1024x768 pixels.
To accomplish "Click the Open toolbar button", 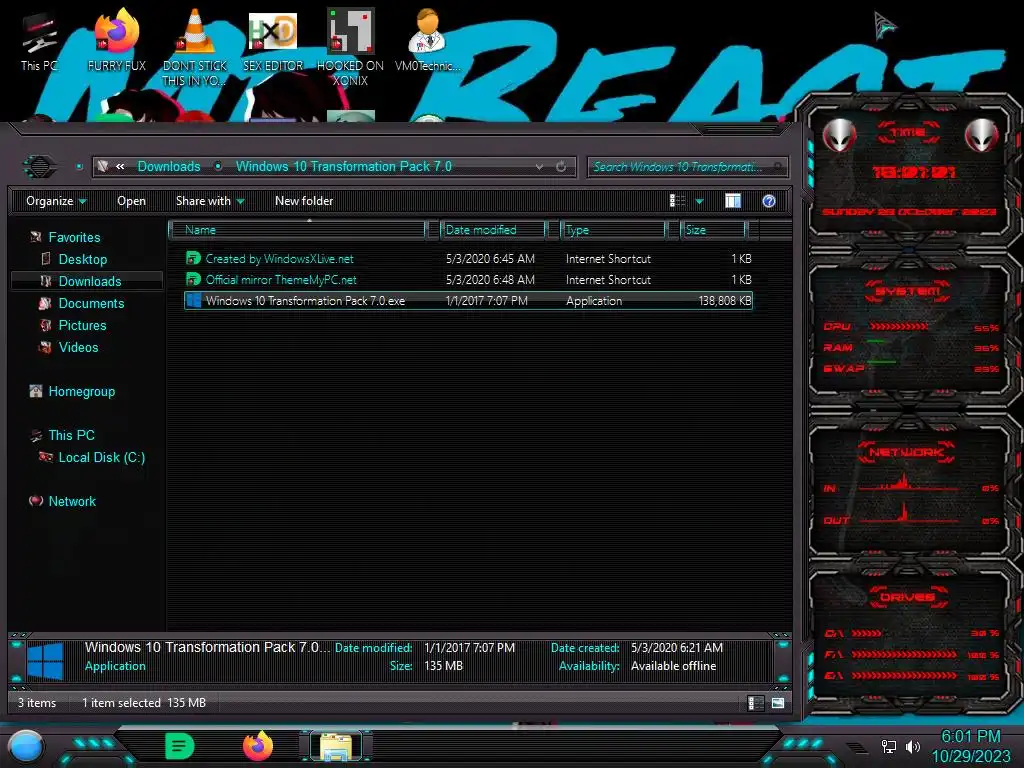I will [x=131, y=201].
